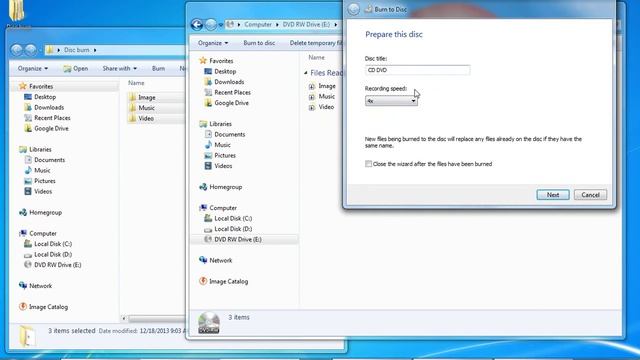The image size is (640, 360).
Task: Click Open button in Disc burn window toolbar
Action: [76, 68]
